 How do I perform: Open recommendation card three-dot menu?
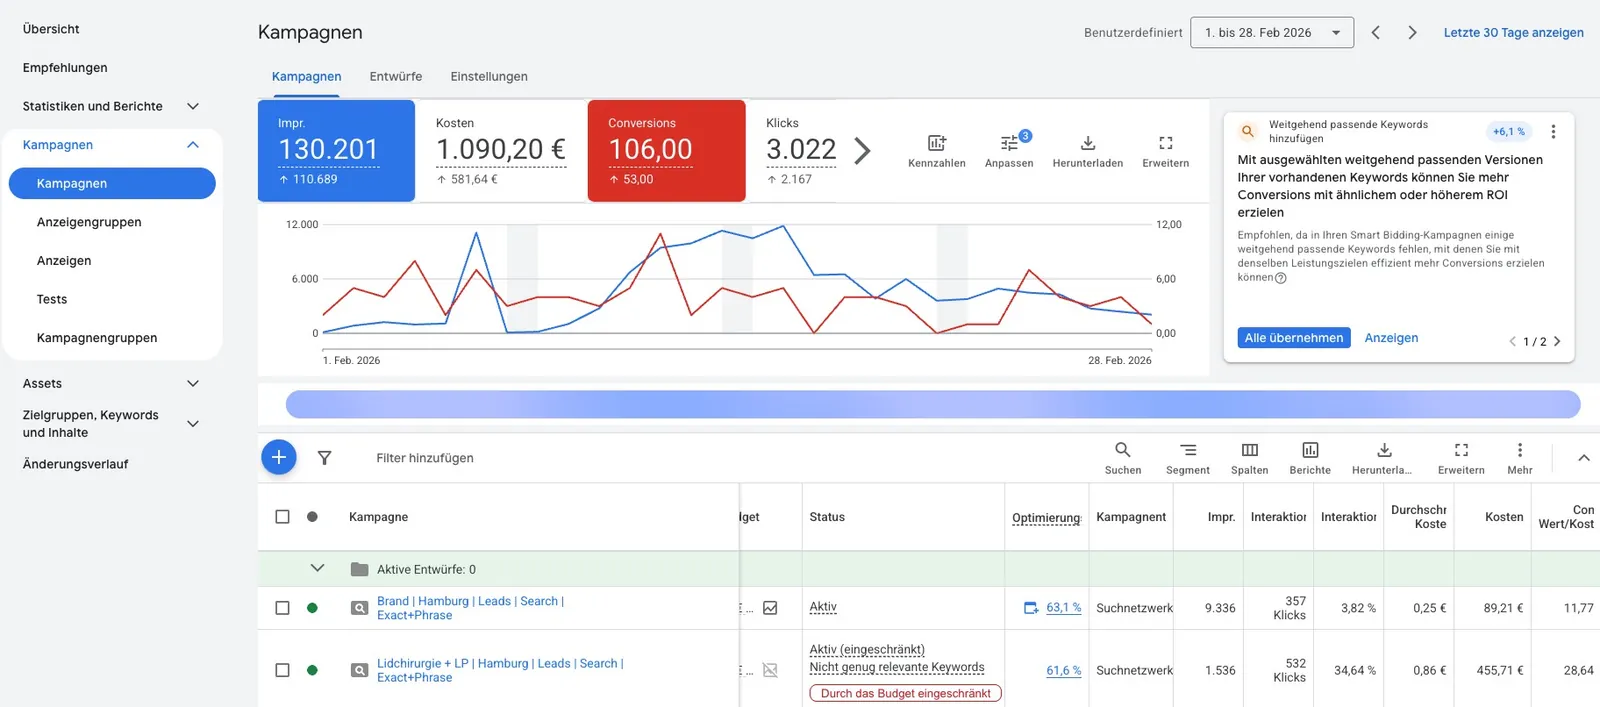[1553, 131]
